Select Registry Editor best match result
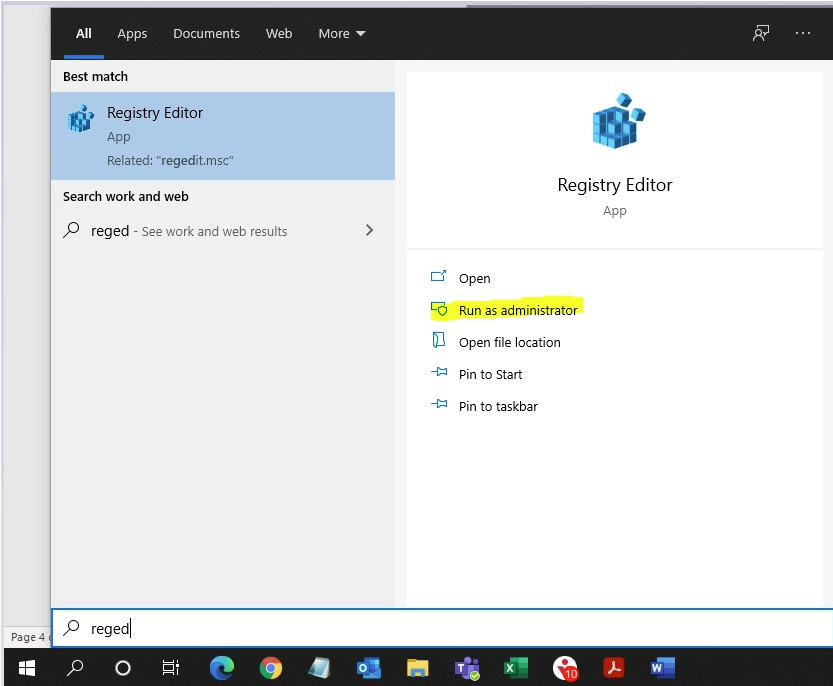The width and height of the screenshot is (833, 686). (222, 136)
